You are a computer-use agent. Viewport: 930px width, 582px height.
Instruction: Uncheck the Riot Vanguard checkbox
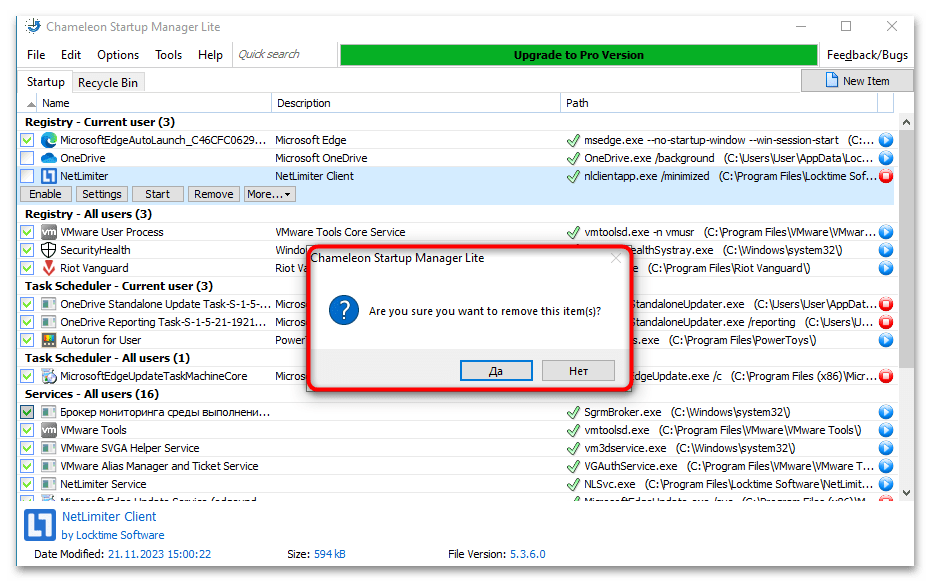pyautogui.click(x=27, y=268)
